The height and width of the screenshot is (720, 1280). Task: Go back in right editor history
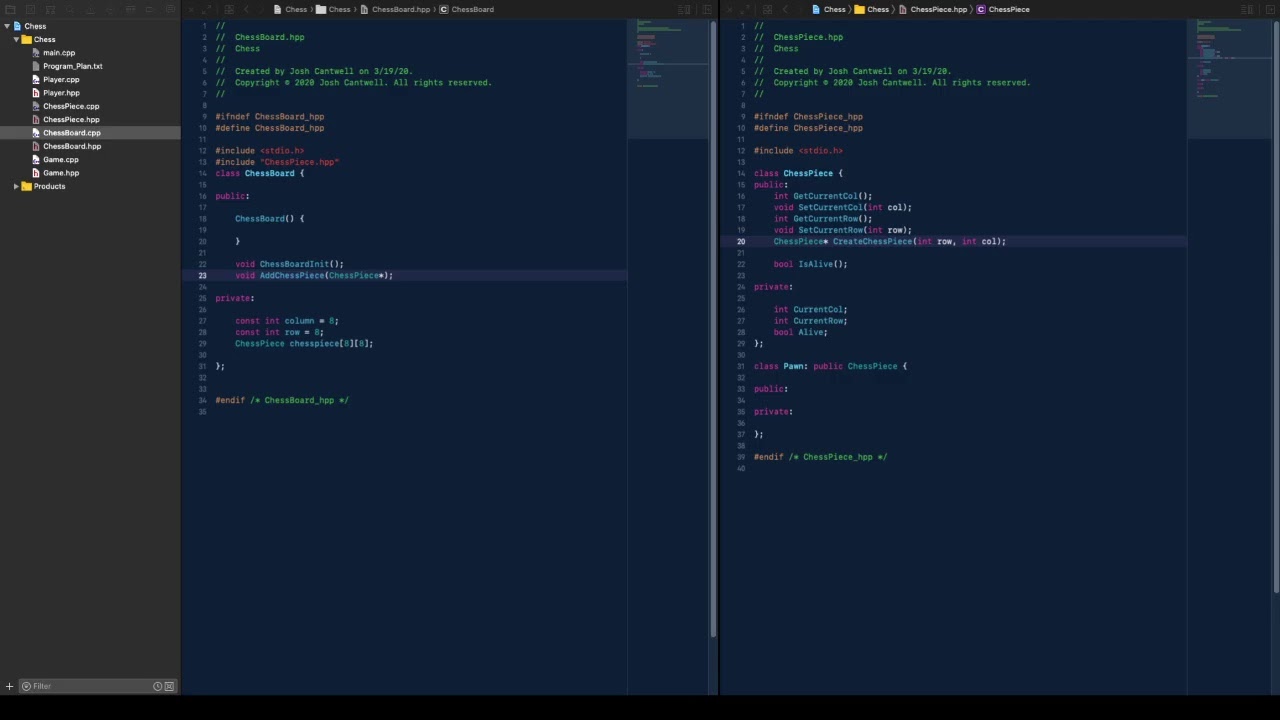point(784,9)
